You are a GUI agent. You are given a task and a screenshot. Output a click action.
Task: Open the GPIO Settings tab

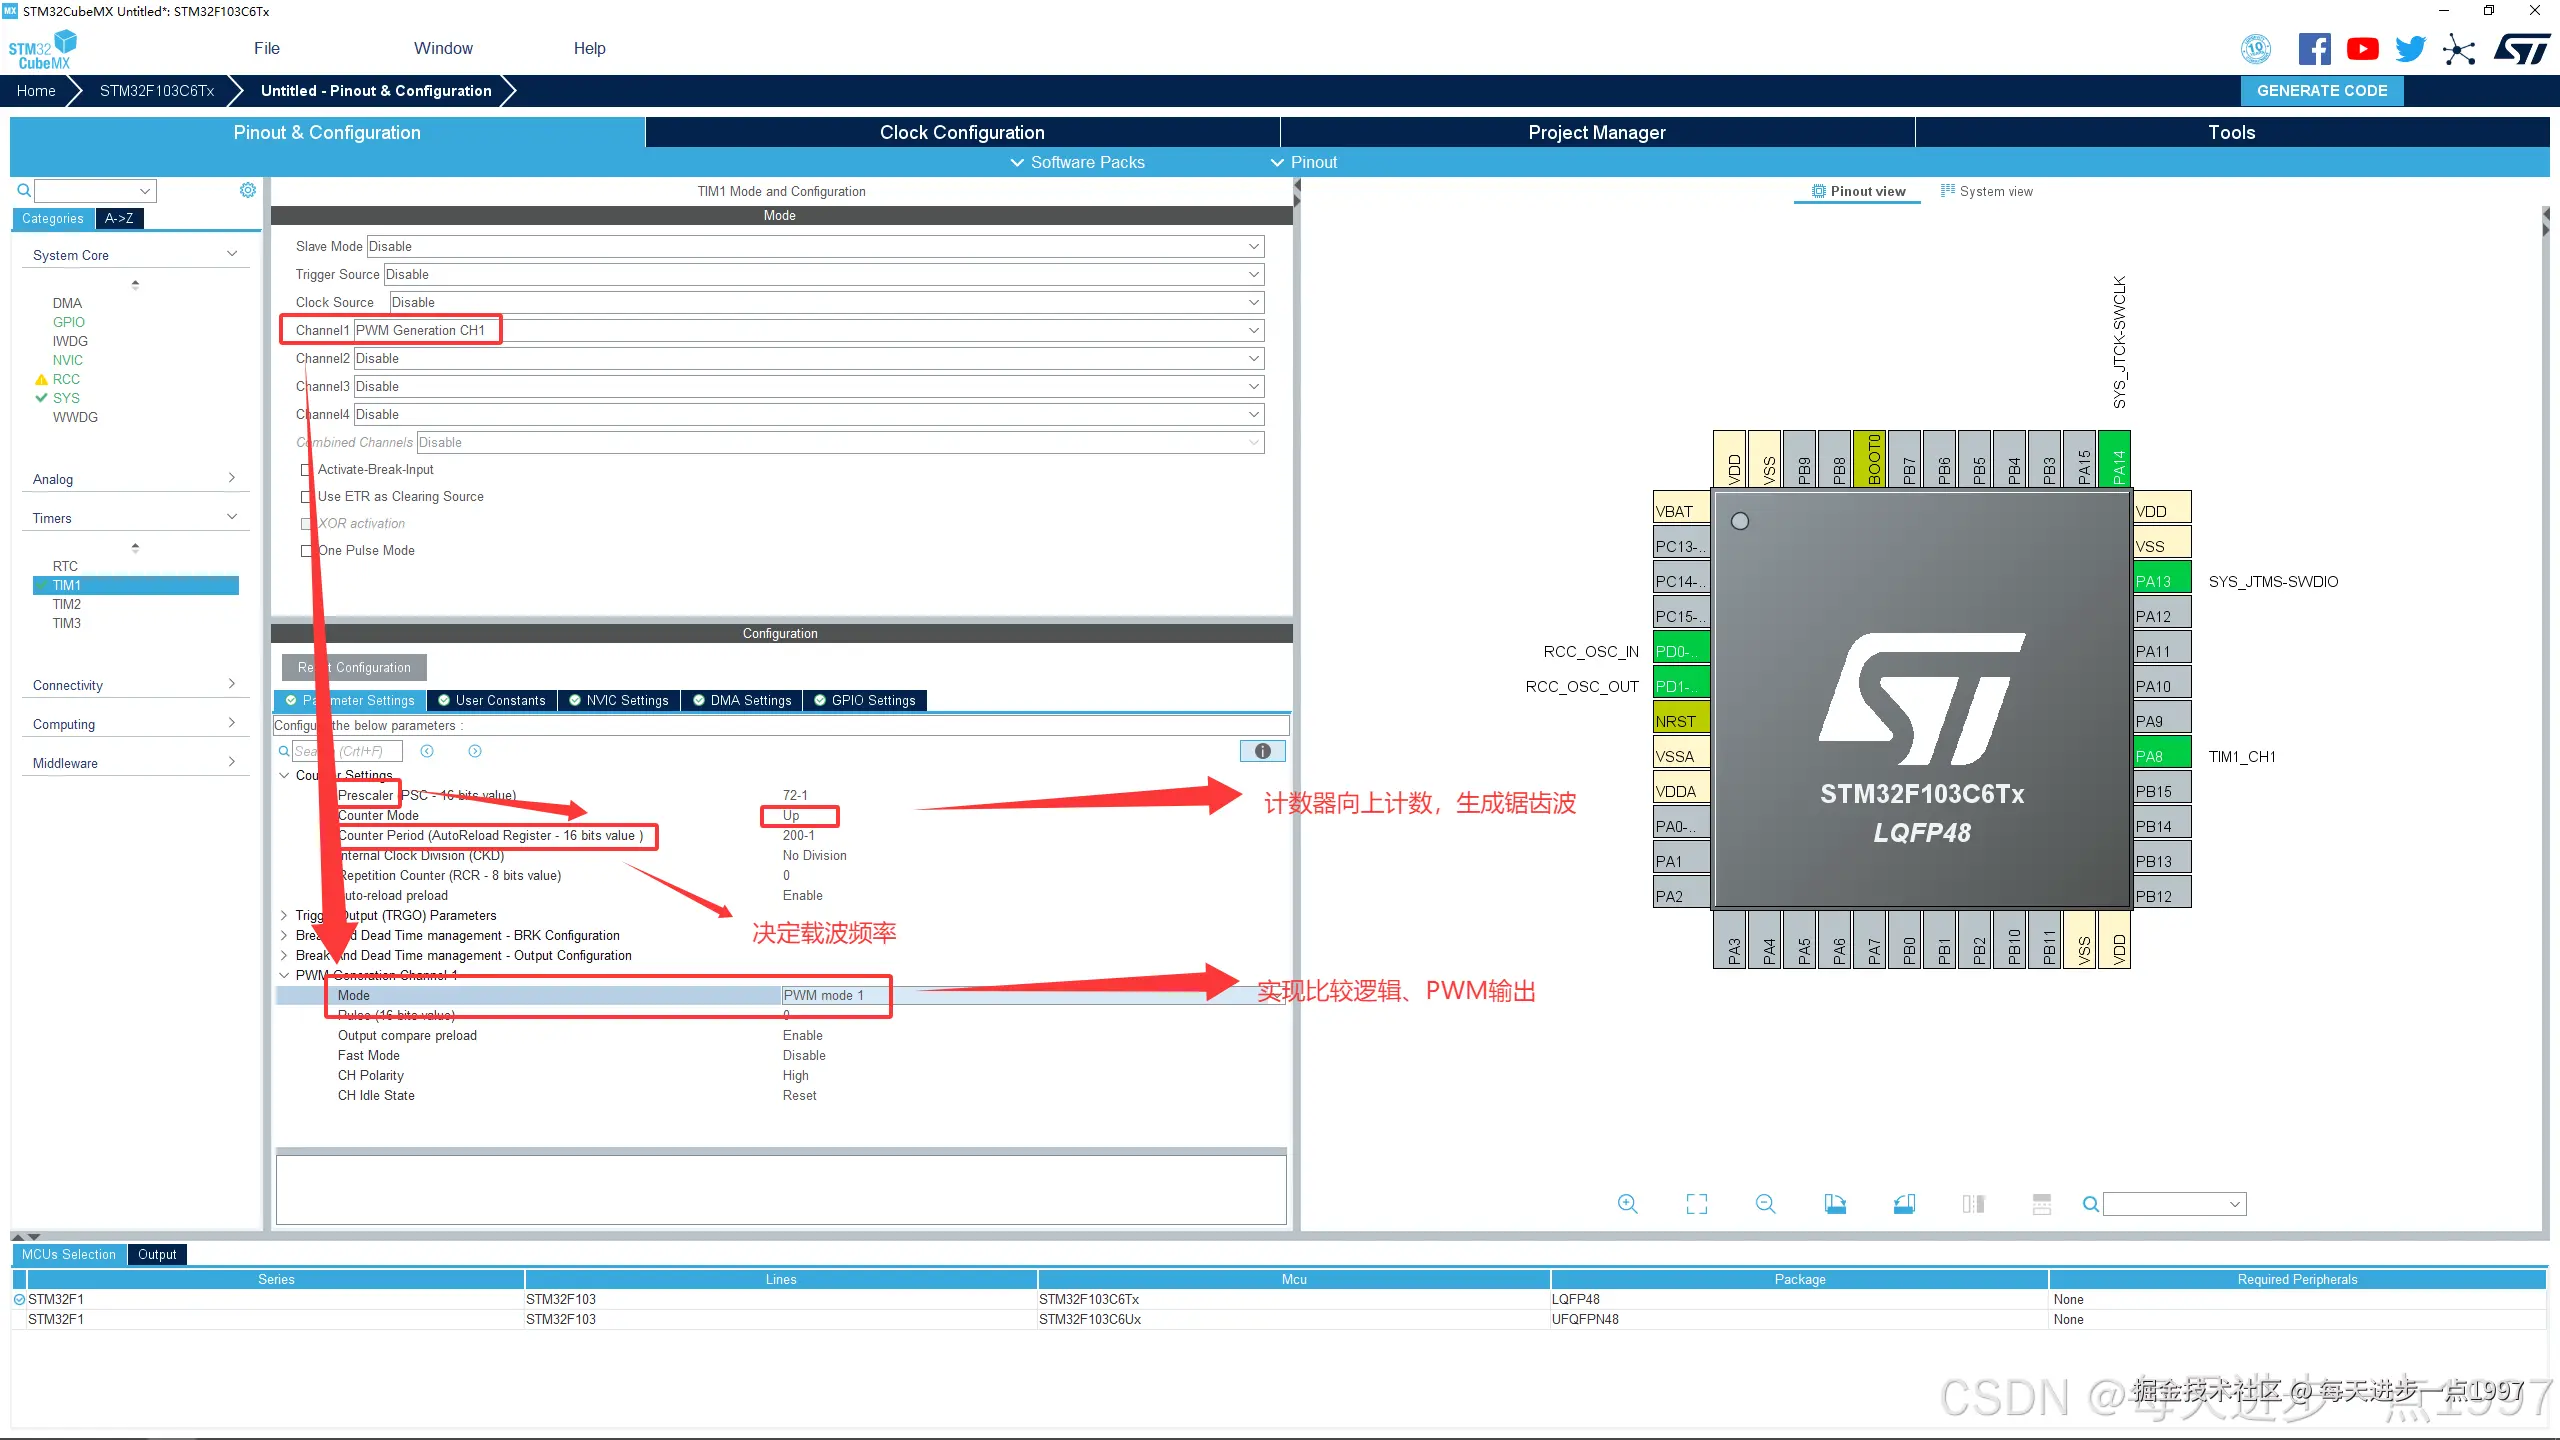[x=865, y=700]
